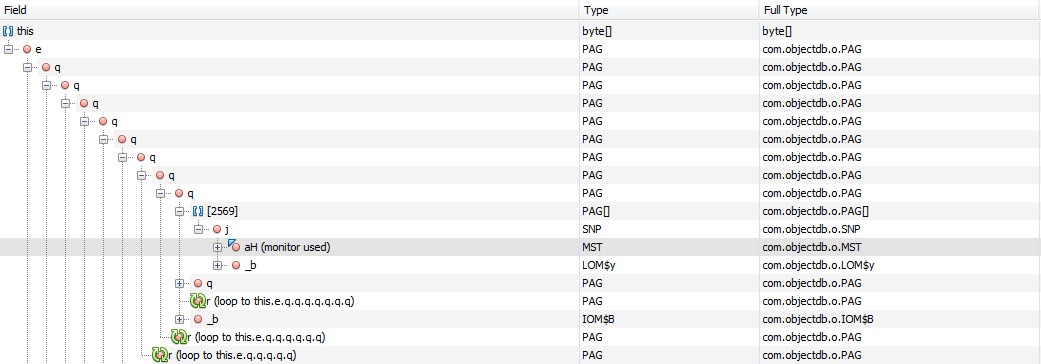
Task: Click the array icon next to 'this'
Action: point(9,31)
